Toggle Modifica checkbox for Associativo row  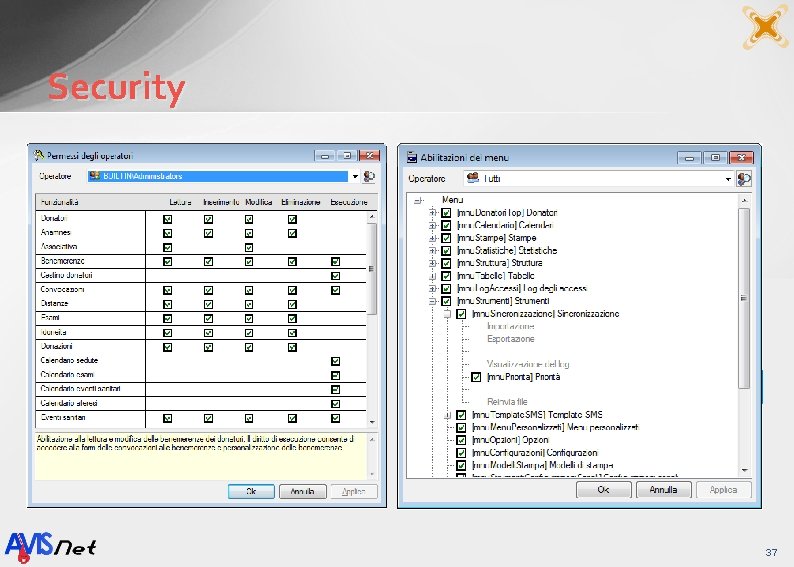coord(249,248)
